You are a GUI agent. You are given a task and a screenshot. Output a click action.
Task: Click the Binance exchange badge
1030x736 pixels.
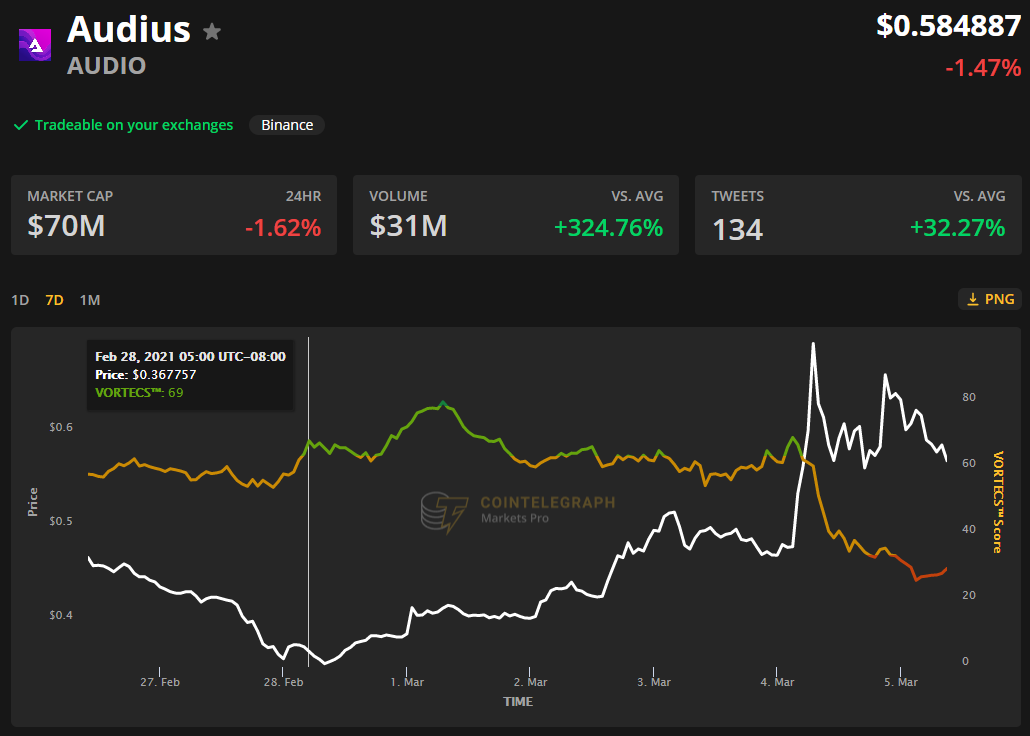(287, 125)
